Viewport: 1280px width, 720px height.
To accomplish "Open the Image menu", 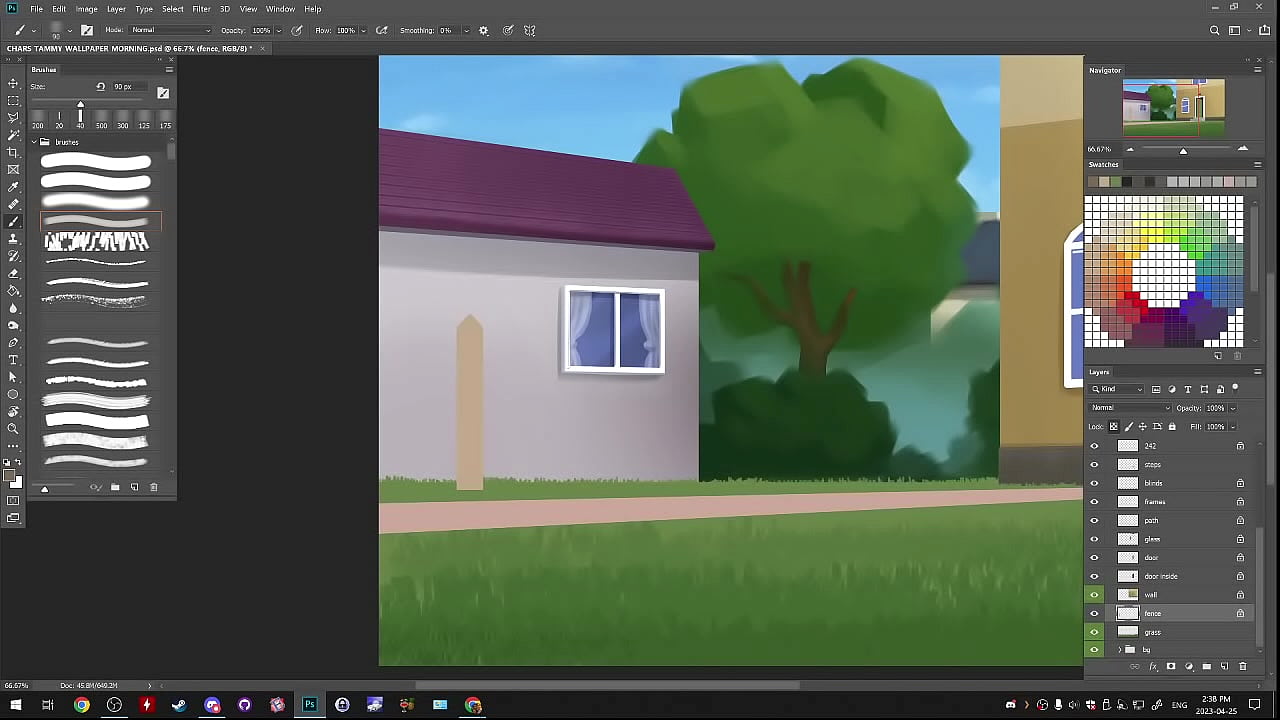I will (x=87, y=9).
